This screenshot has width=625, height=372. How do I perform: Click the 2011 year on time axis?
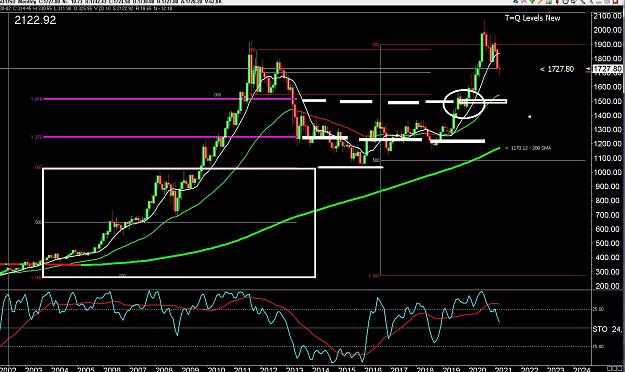pyautogui.click(x=242, y=369)
